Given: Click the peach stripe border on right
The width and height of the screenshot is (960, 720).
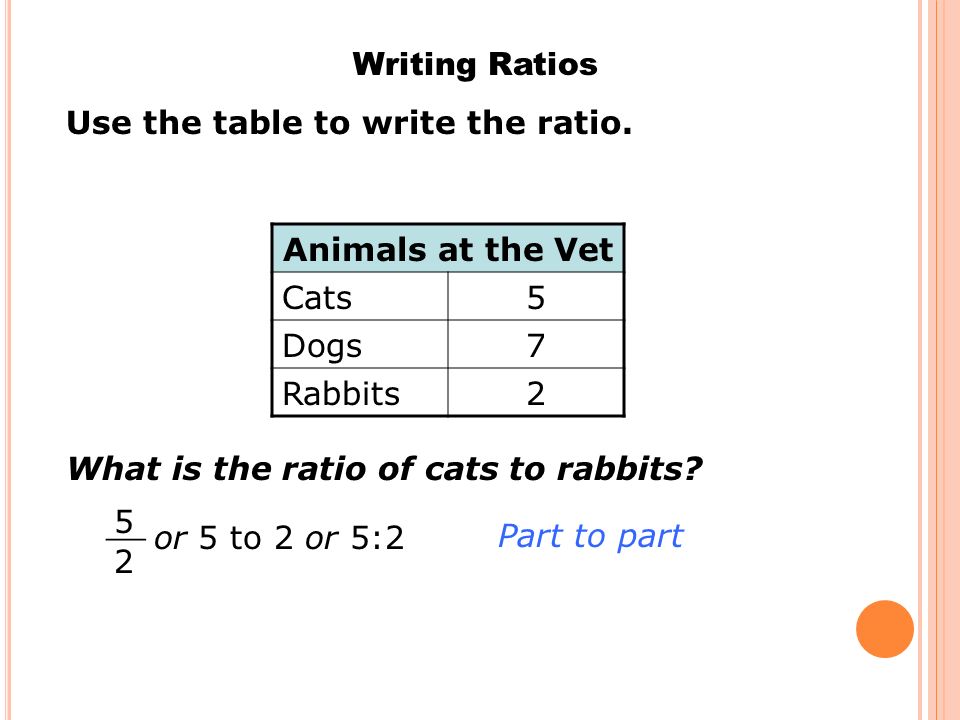Looking at the screenshot, I should pos(940,360).
